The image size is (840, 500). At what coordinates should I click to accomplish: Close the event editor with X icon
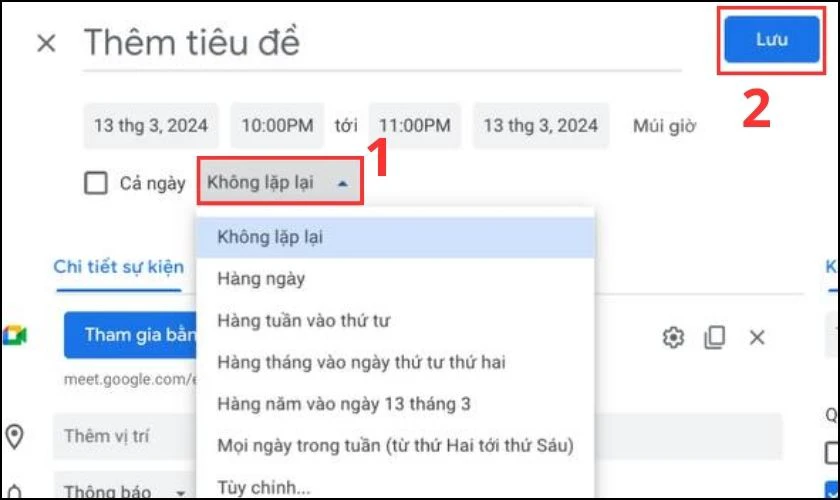pos(46,43)
